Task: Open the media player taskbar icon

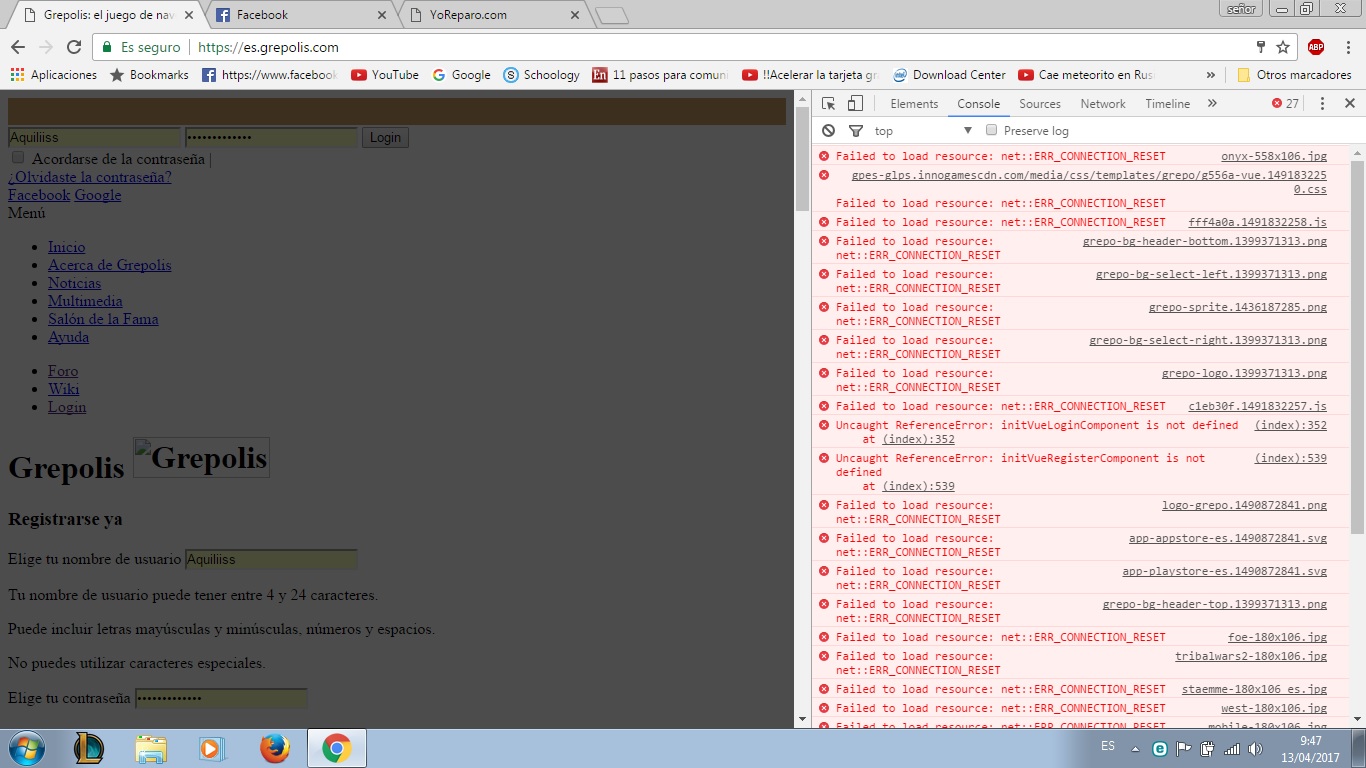Action: (212, 748)
